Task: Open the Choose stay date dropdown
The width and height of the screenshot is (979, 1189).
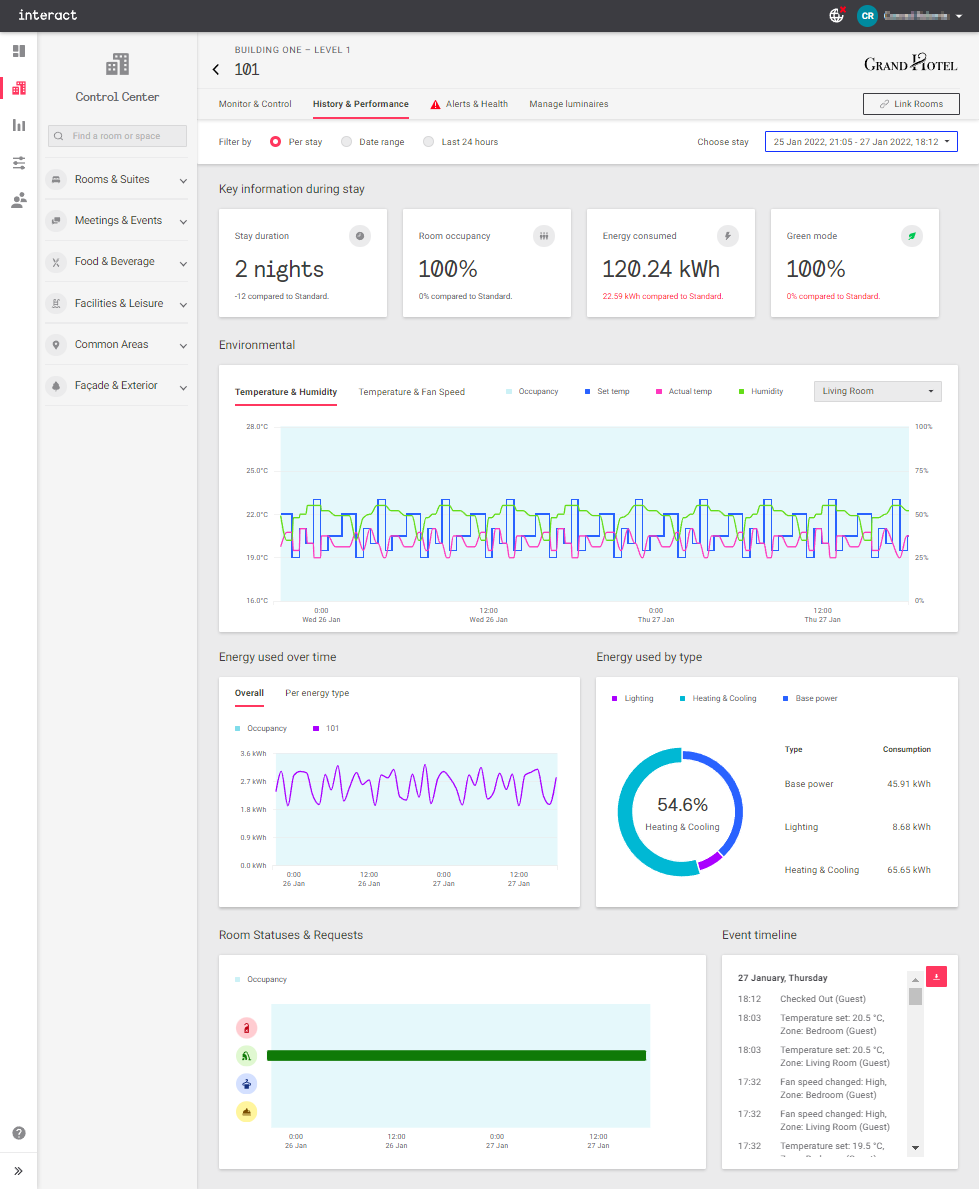Action: pos(861,142)
